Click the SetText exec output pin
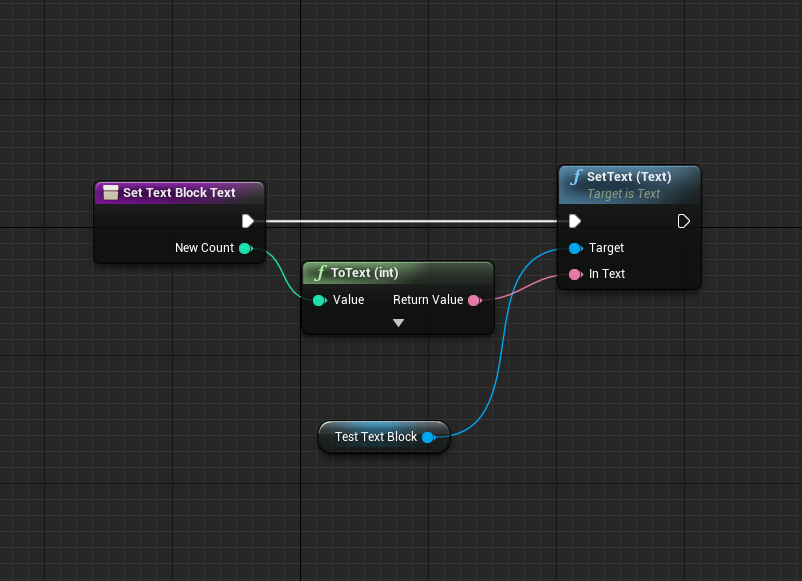 [x=684, y=221]
